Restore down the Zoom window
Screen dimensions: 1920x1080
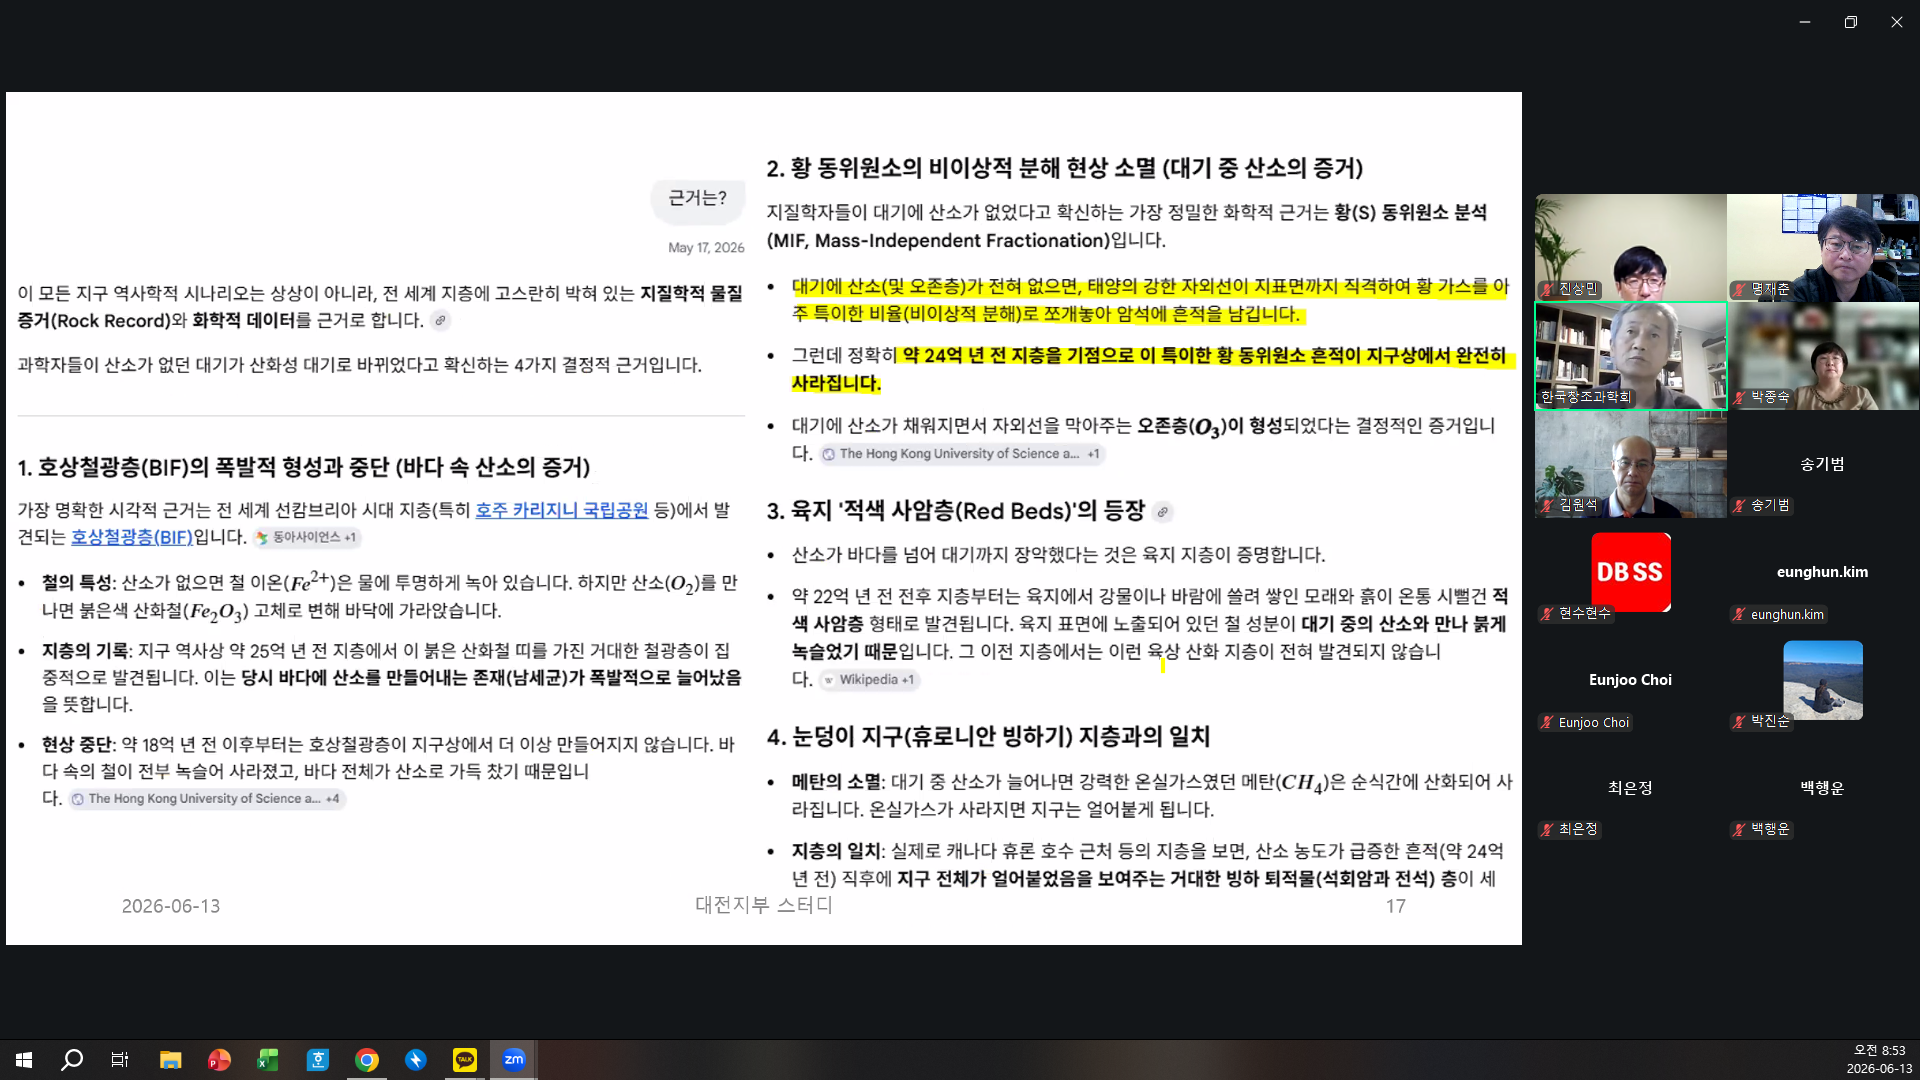pyautogui.click(x=1851, y=22)
